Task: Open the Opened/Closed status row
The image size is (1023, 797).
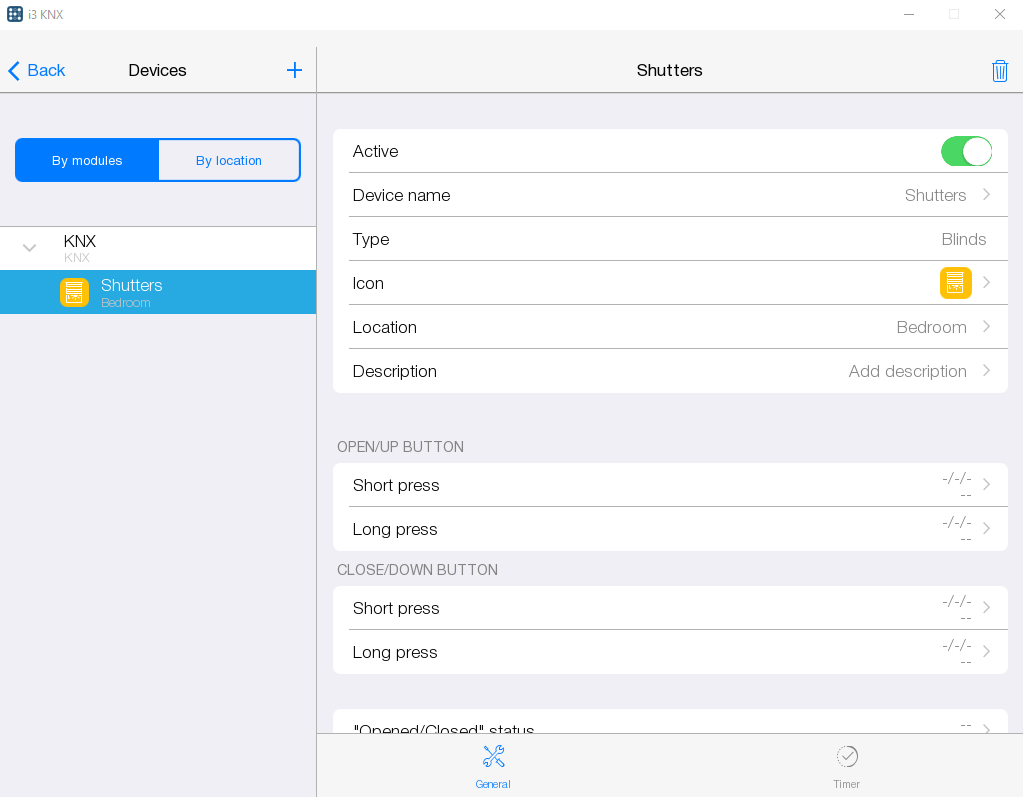Action: click(x=670, y=724)
